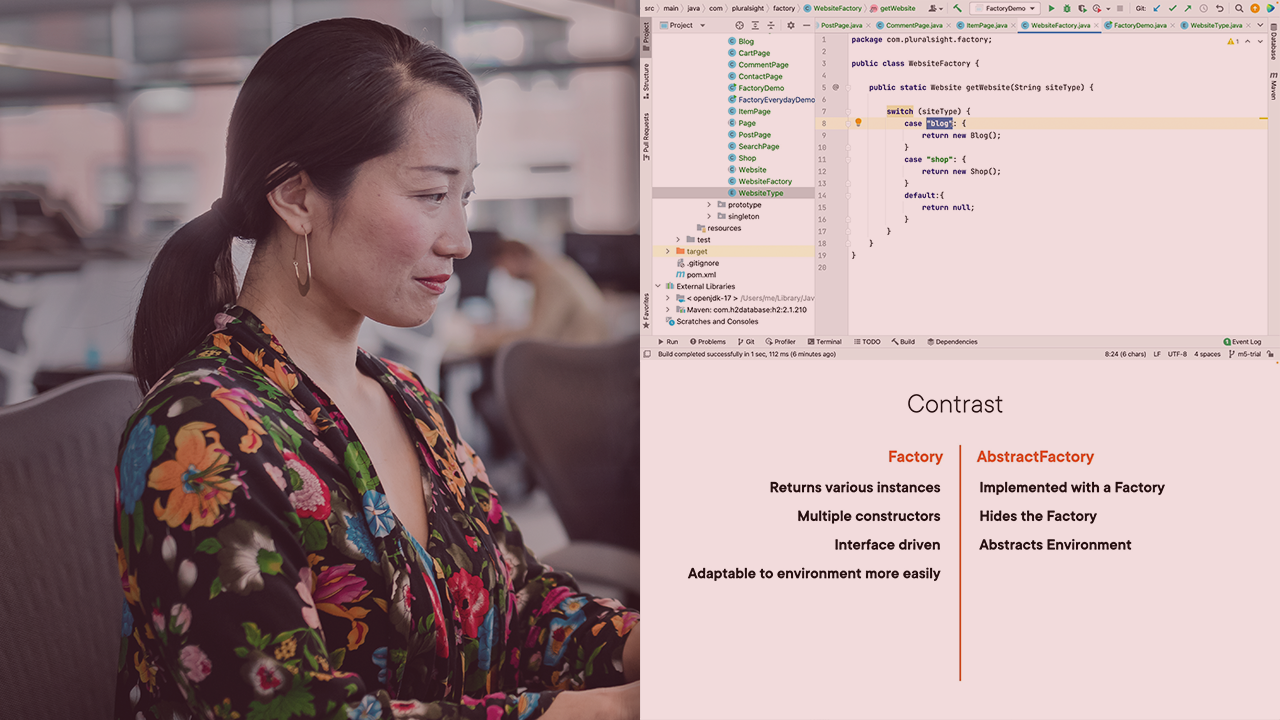This screenshot has width=1280, height=720.
Task: Click the 4 spaces indent status widget
Action: 1207,354
